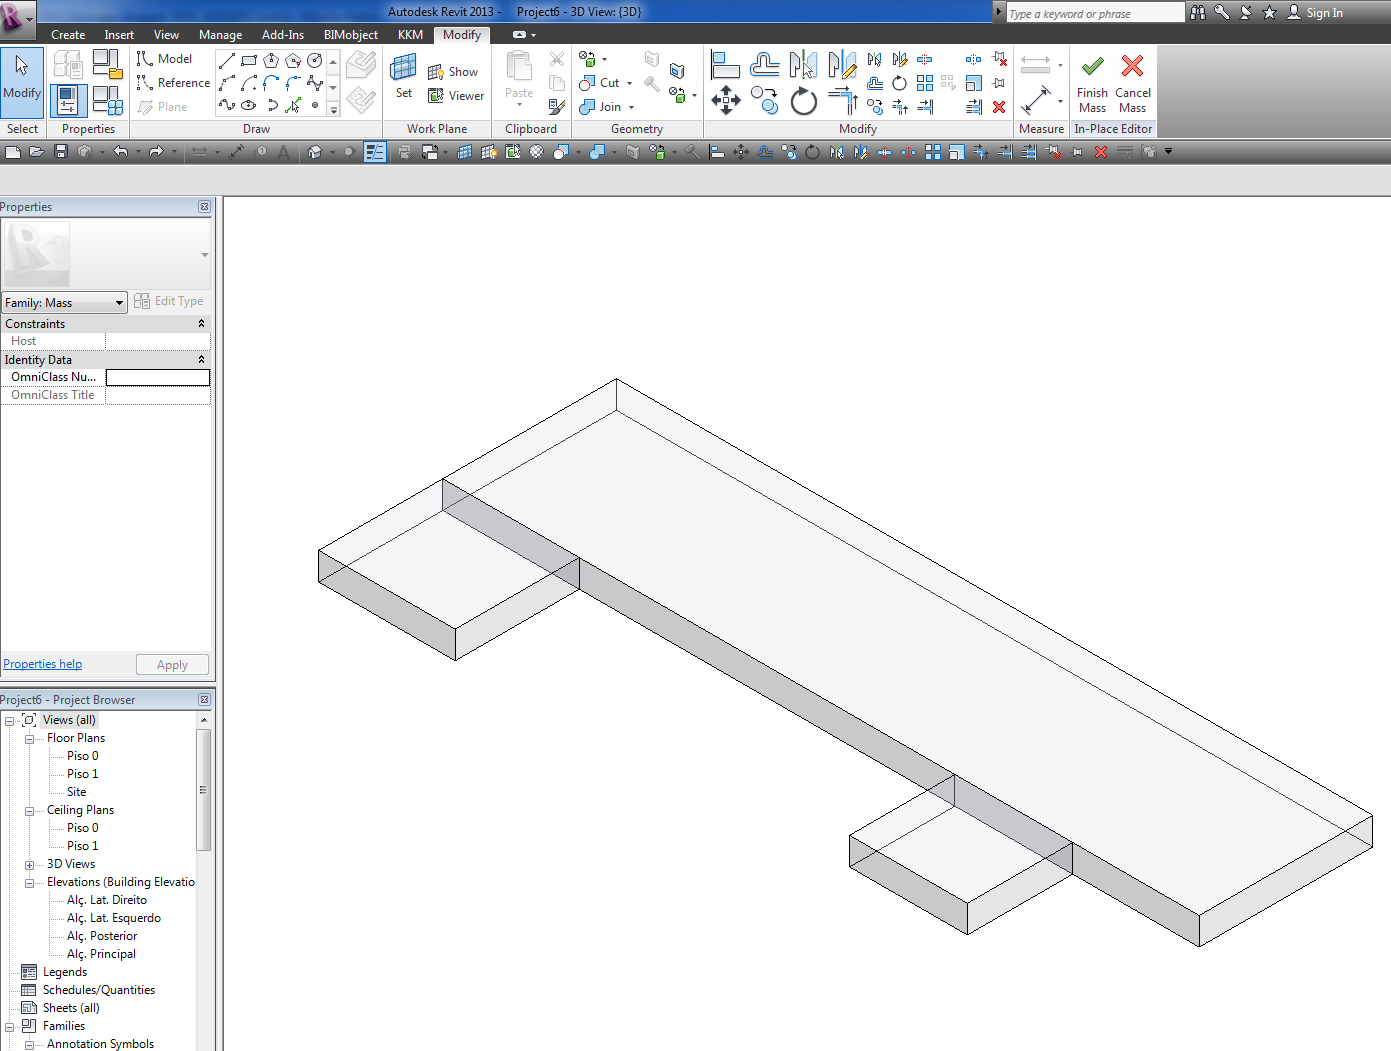Viewport: 1391px width, 1051px height.
Task: Click the Save icon in quick access toolbar
Action: [61, 152]
